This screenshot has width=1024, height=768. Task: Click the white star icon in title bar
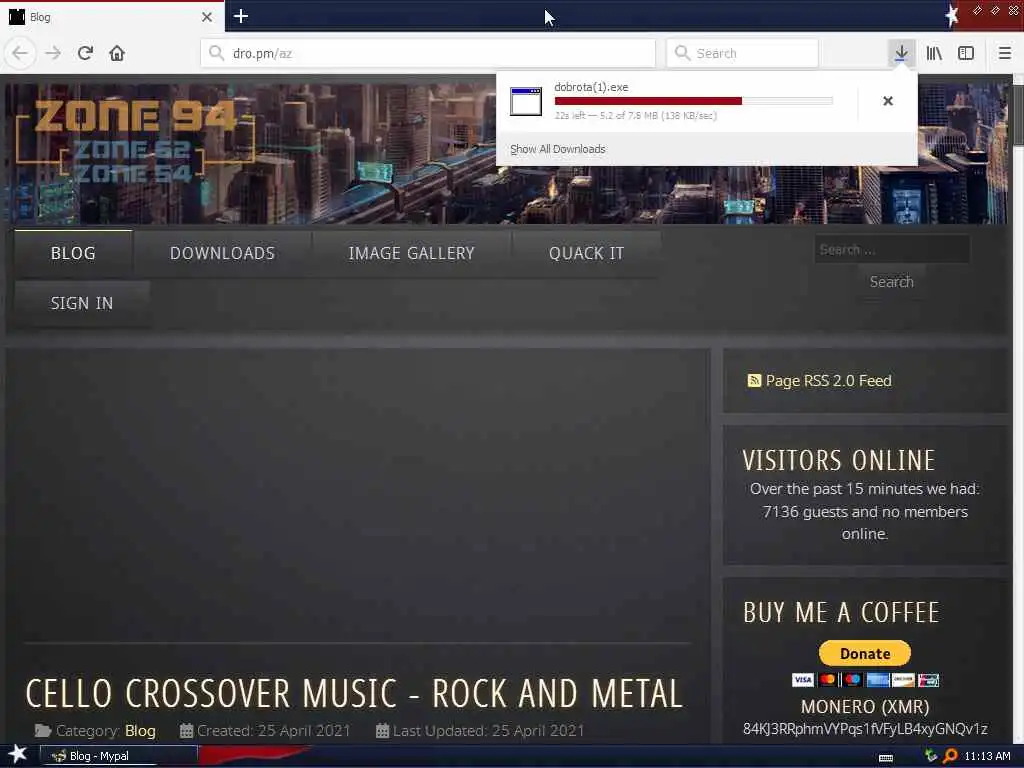[x=952, y=16]
